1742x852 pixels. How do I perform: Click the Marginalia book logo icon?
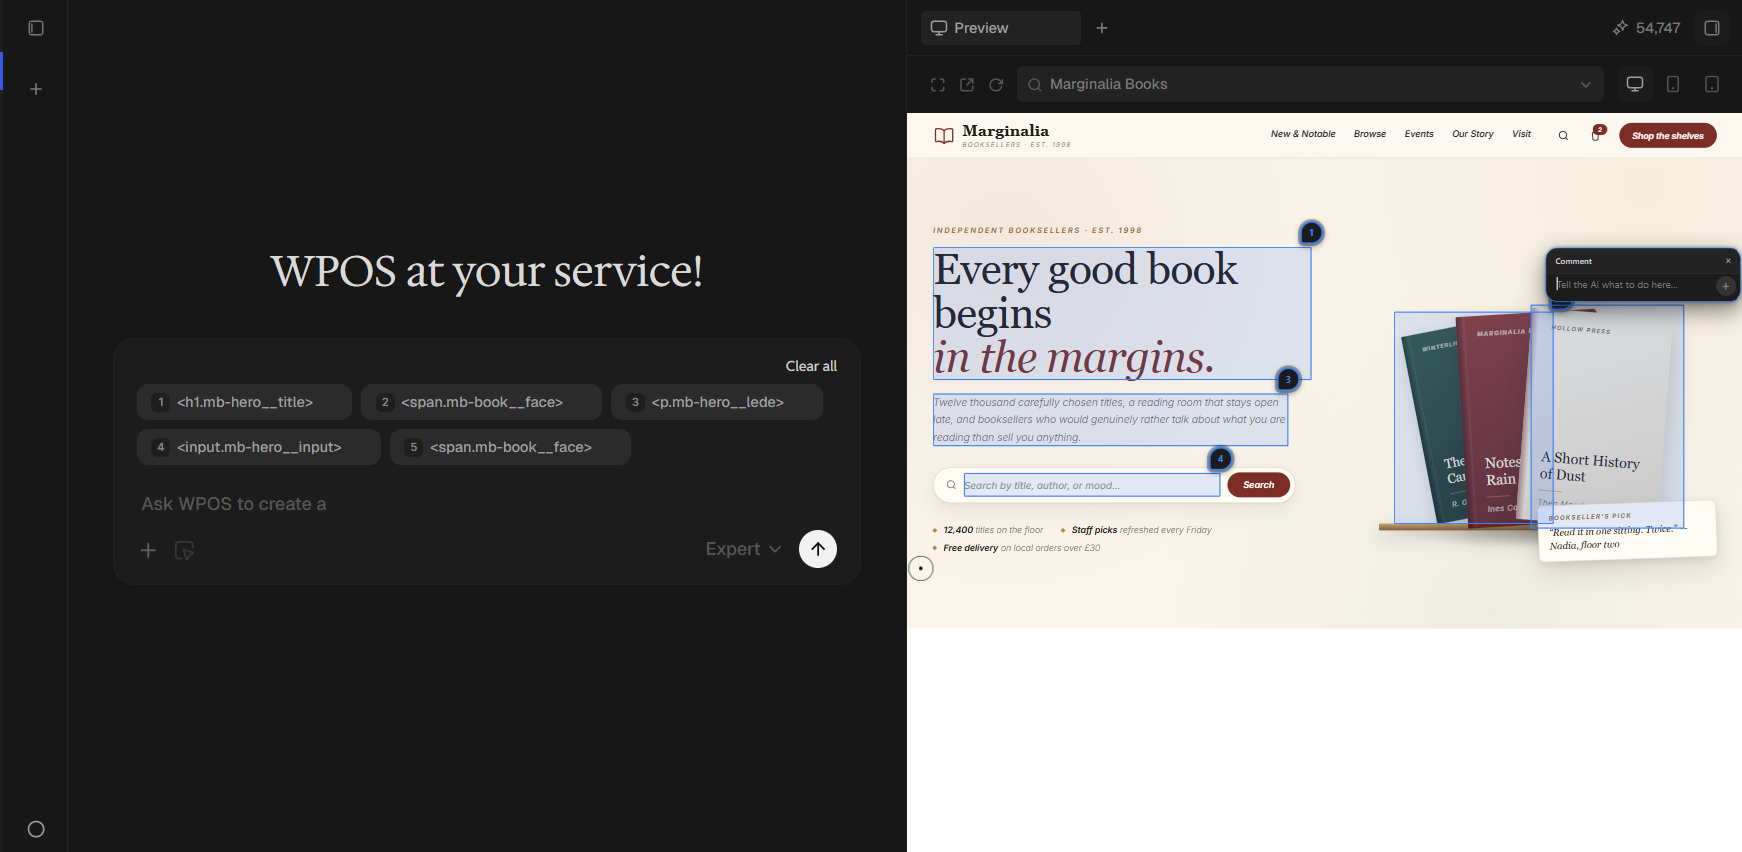[944, 136]
